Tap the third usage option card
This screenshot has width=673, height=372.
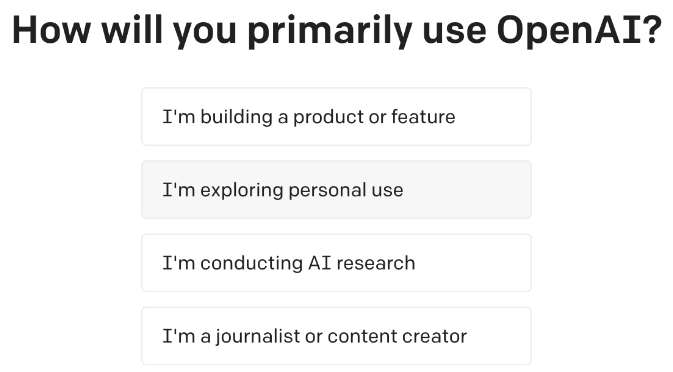(336, 263)
